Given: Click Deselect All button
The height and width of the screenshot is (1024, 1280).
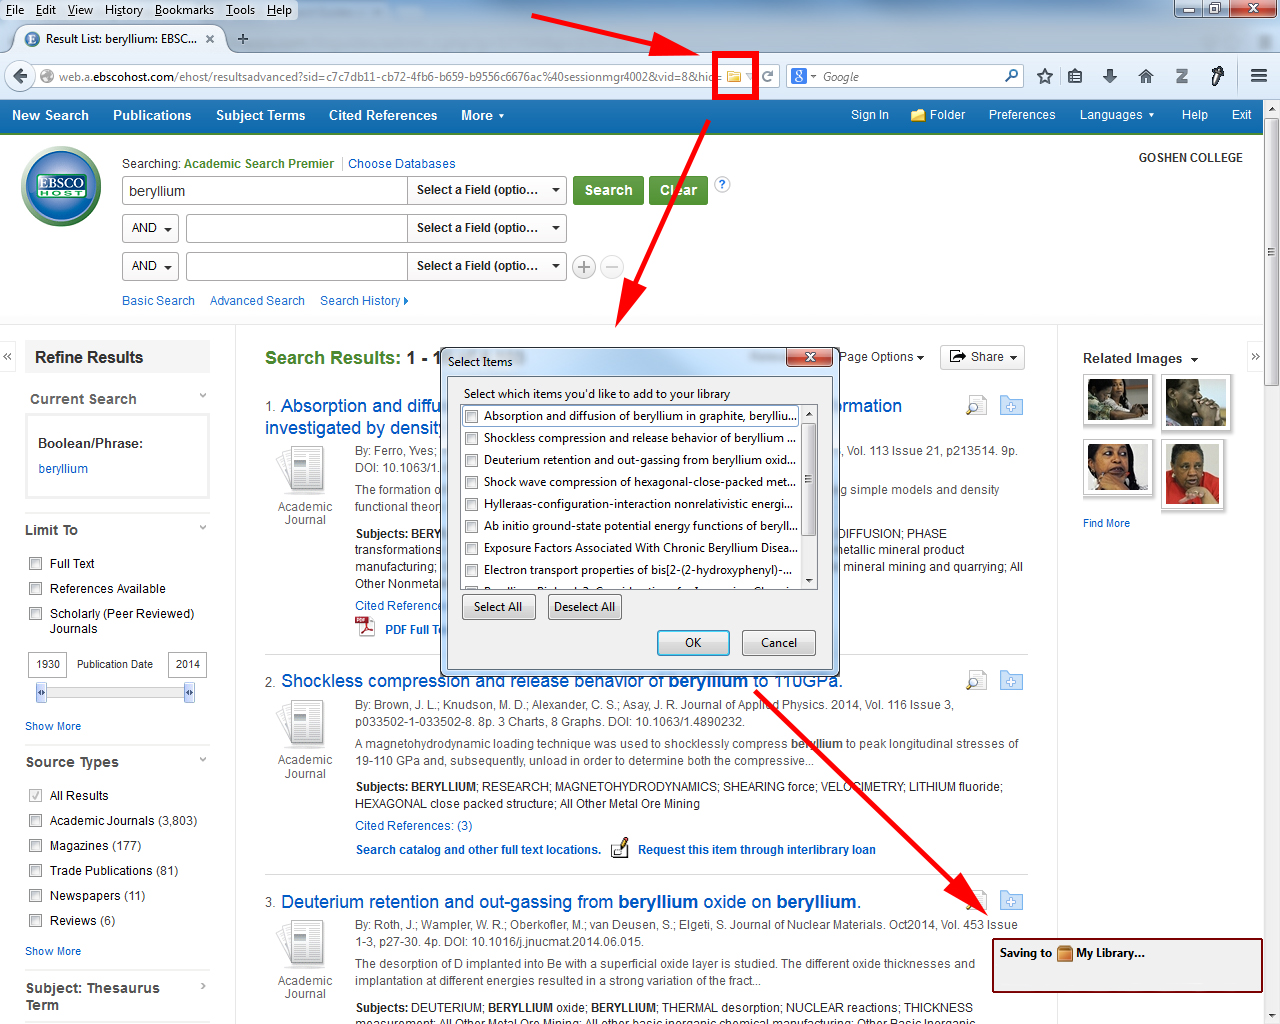Looking at the screenshot, I should (585, 607).
